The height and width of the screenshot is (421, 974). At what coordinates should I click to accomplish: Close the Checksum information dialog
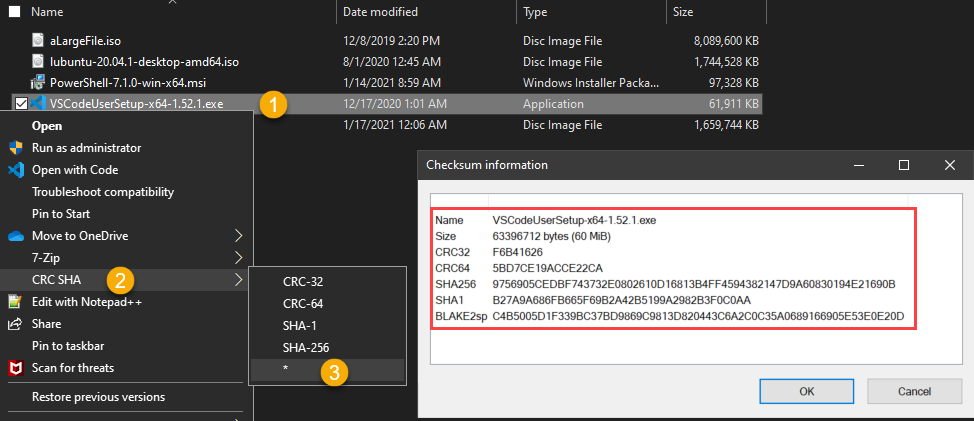[949, 165]
